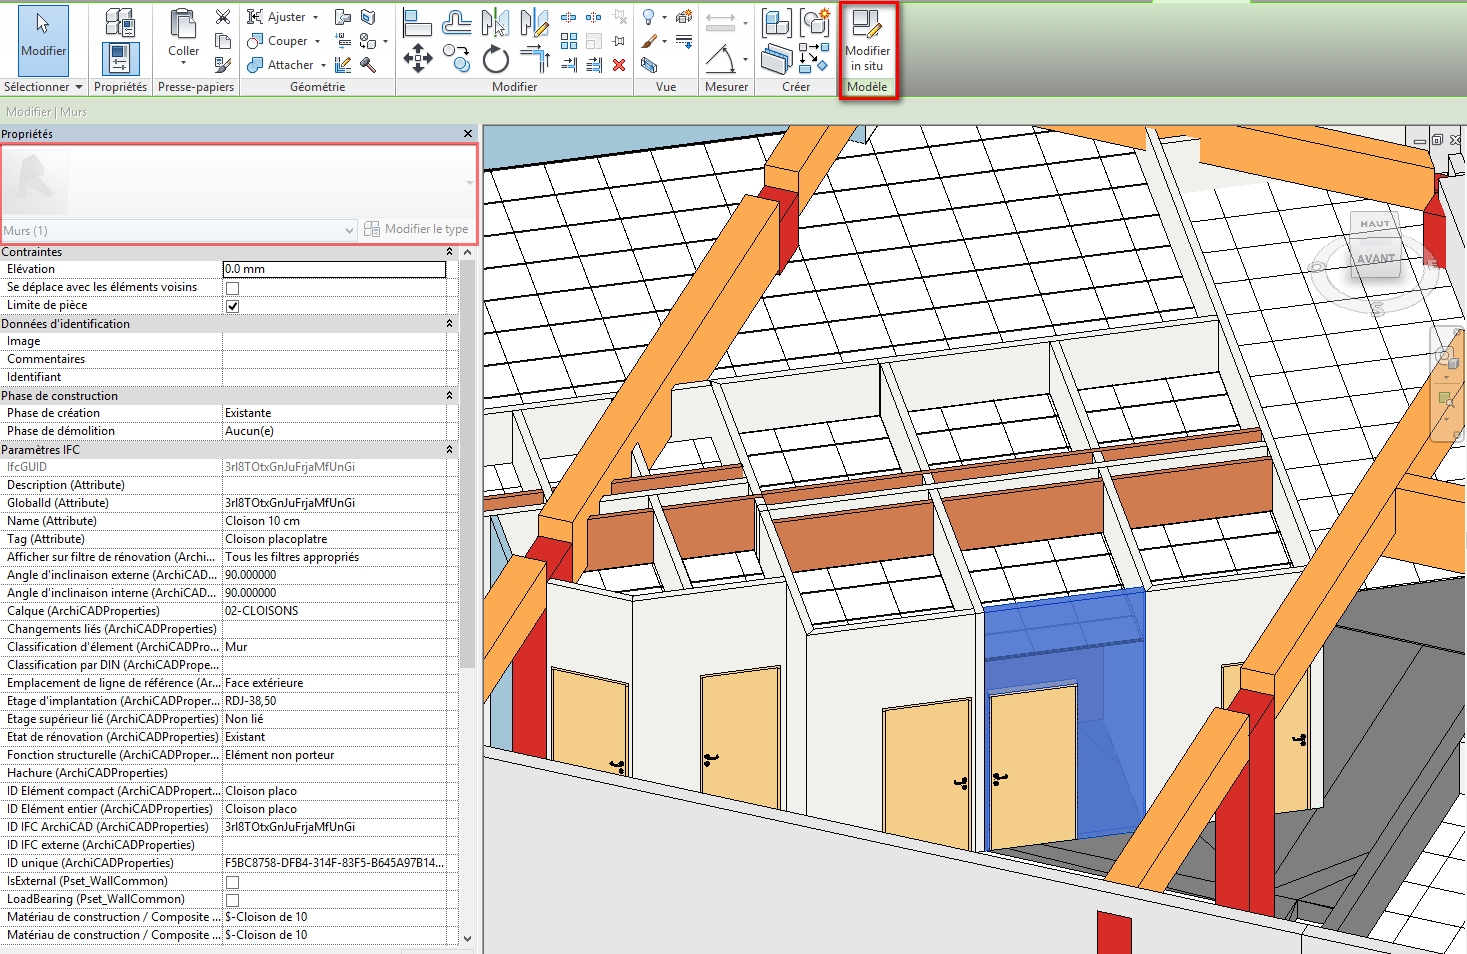Open the 'Modifier | Murs' contextual tab

click(x=46, y=112)
